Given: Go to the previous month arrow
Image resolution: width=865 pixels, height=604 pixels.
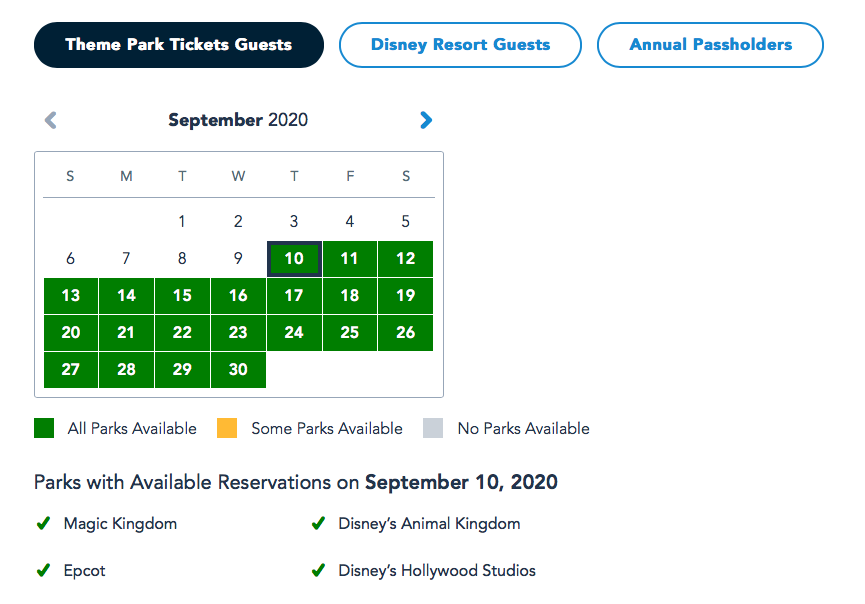Looking at the screenshot, I should (51, 121).
